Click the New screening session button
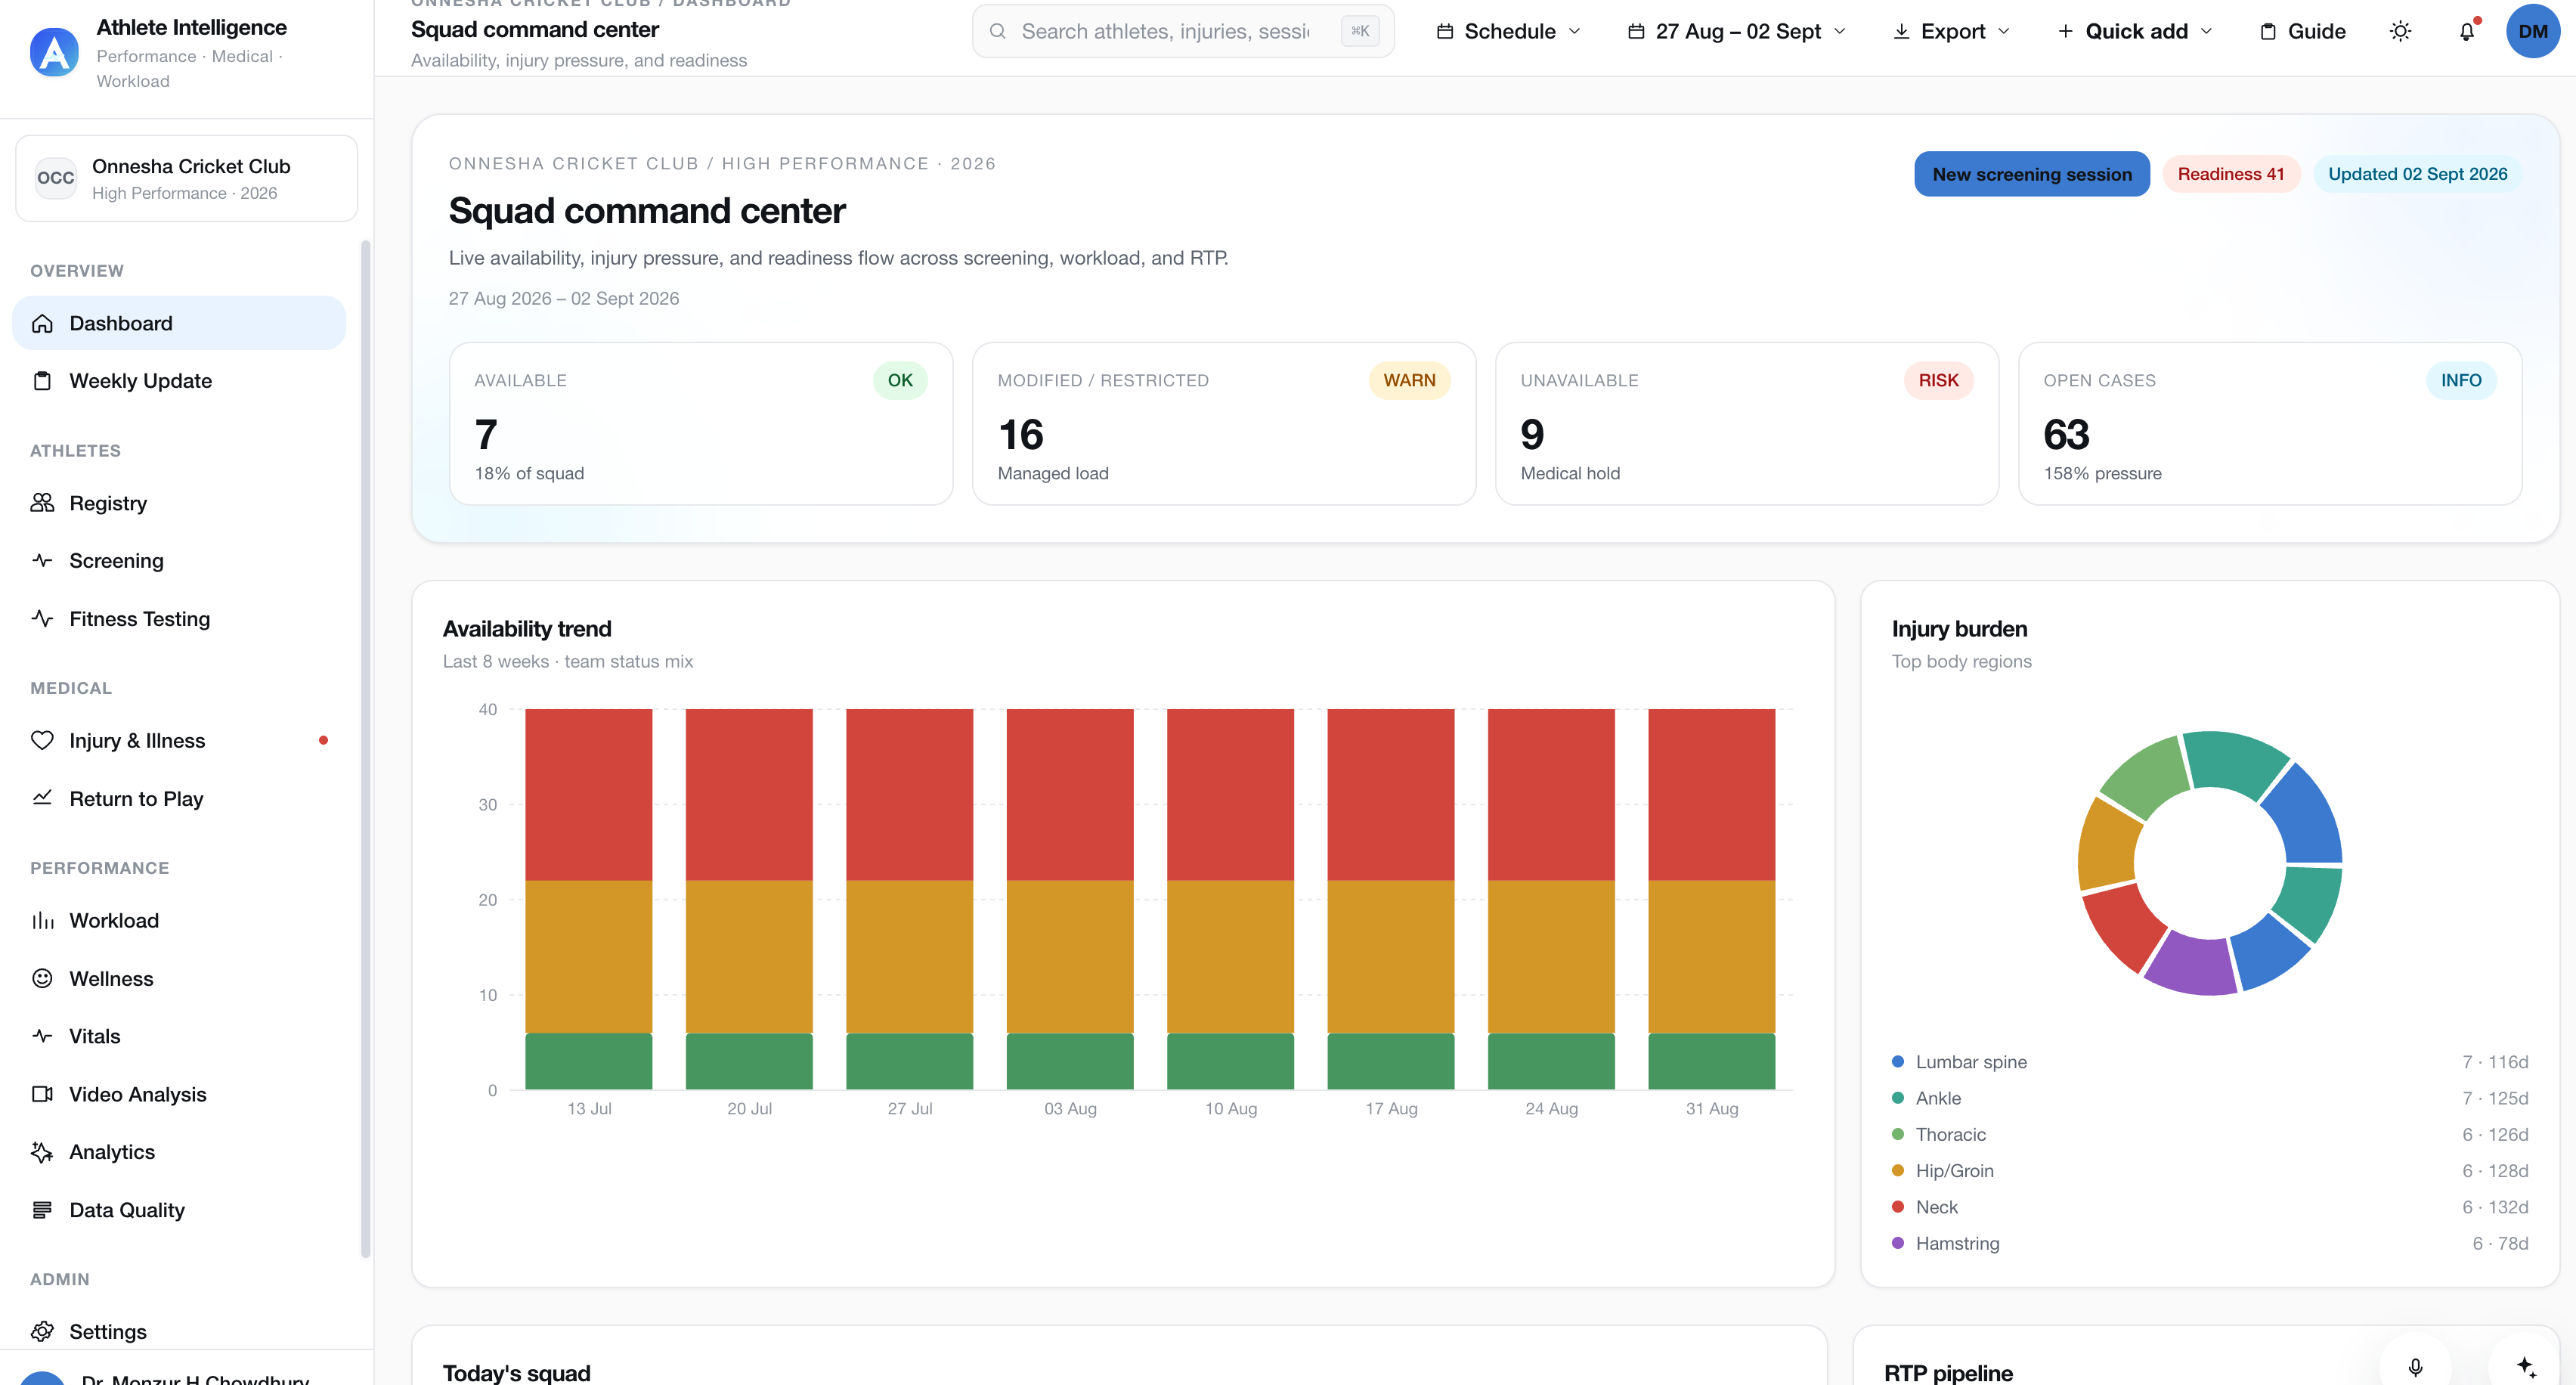The width and height of the screenshot is (2576, 1385). point(2031,174)
